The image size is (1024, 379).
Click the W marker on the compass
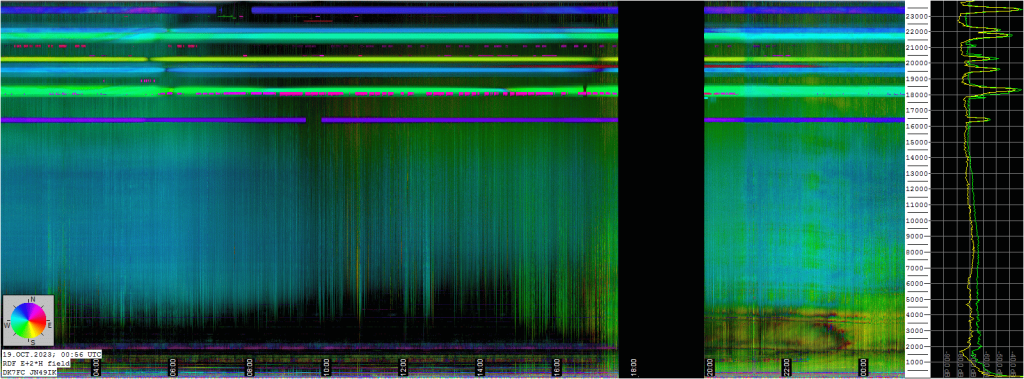[7, 325]
